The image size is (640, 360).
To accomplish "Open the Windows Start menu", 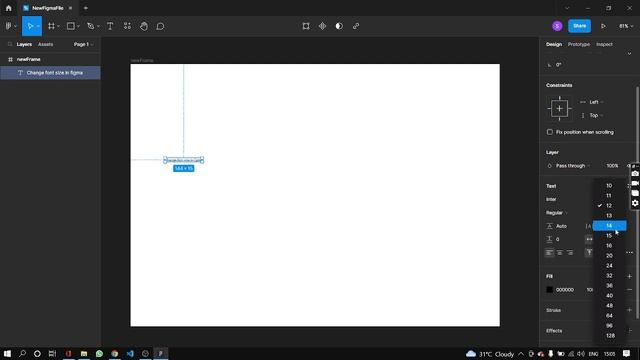I will click(x=7, y=353).
